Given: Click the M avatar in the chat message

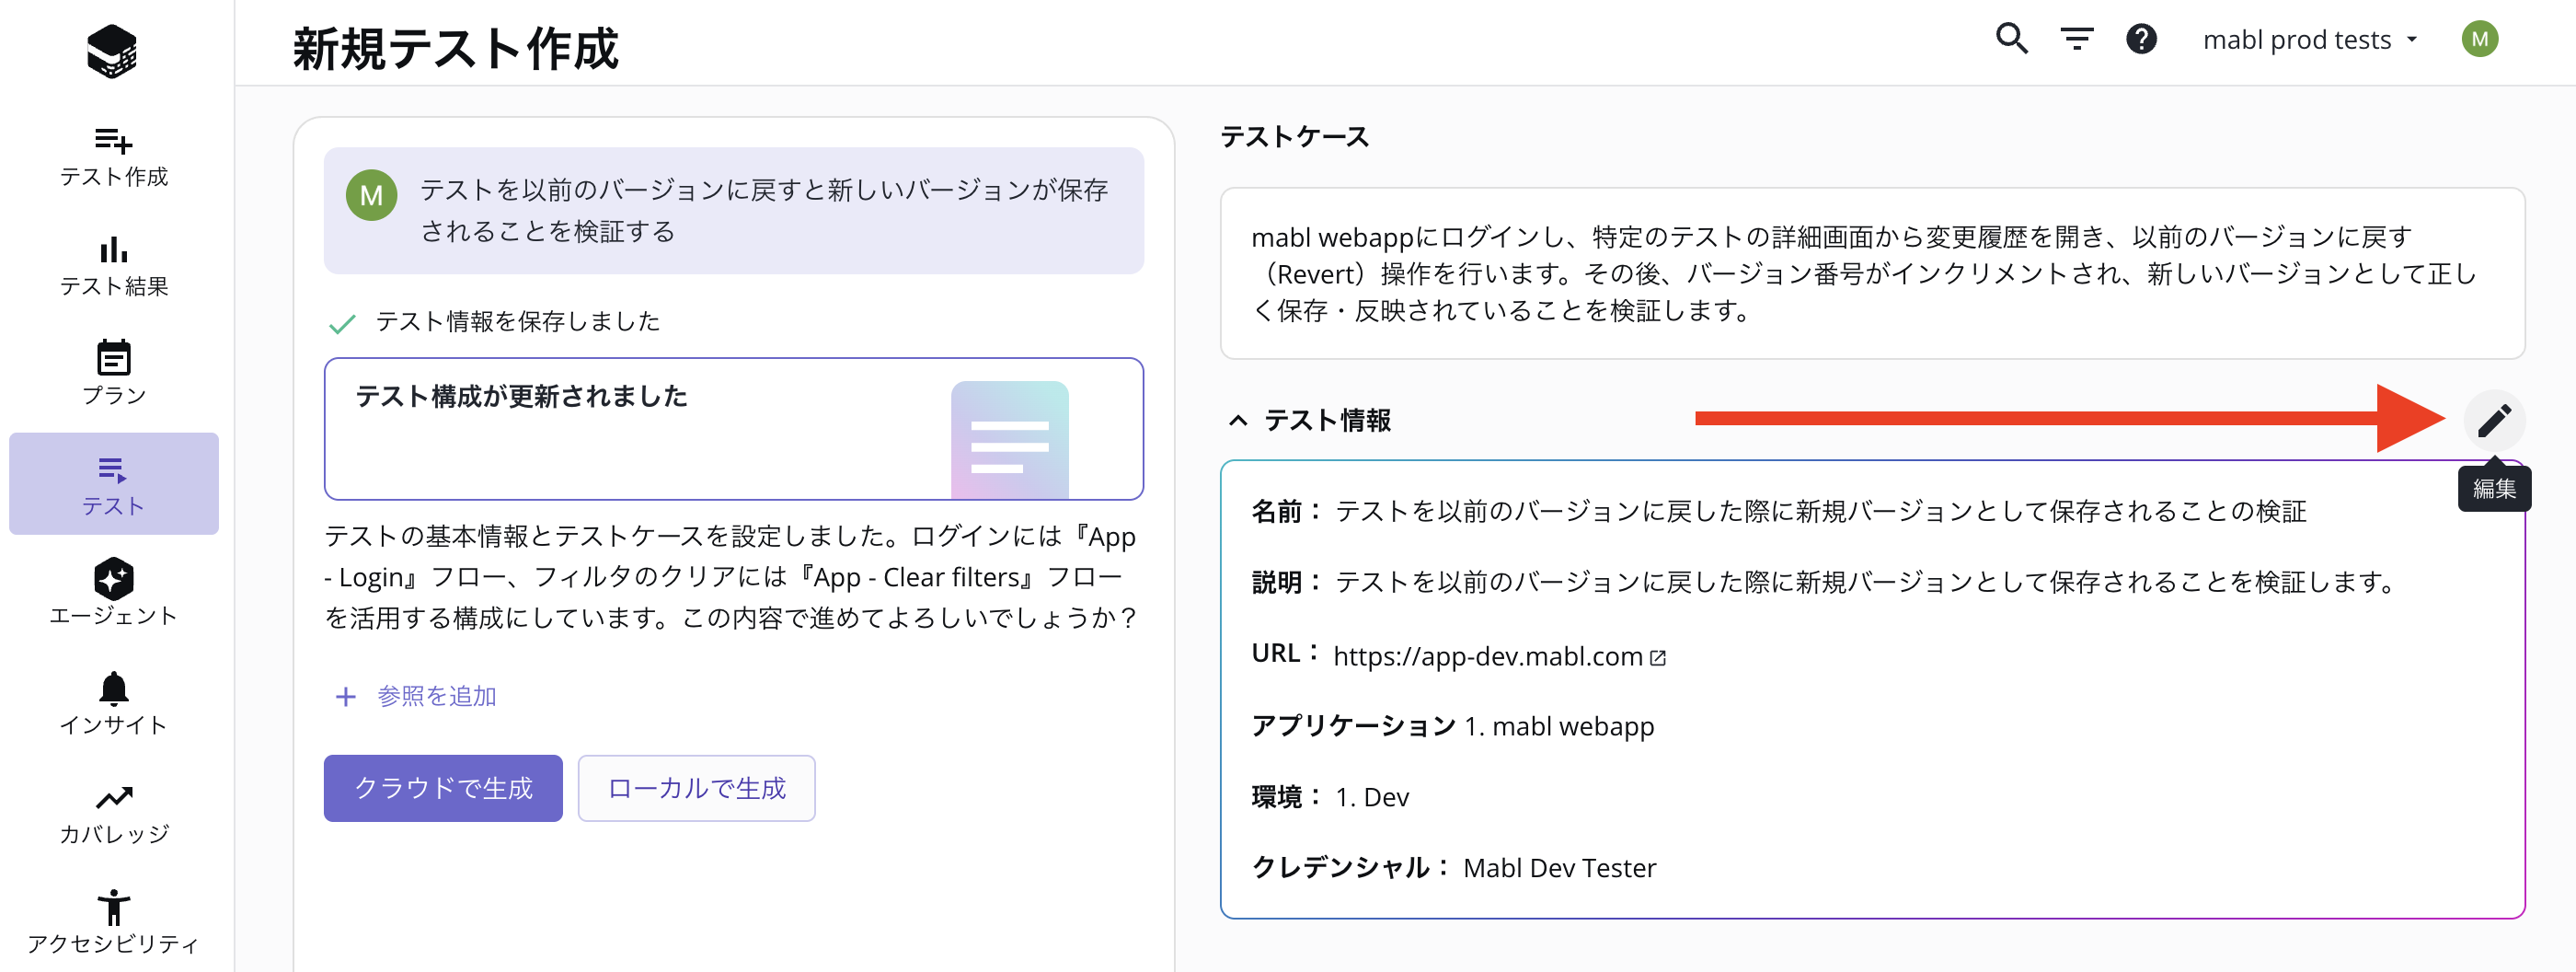Looking at the screenshot, I should [x=371, y=196].
